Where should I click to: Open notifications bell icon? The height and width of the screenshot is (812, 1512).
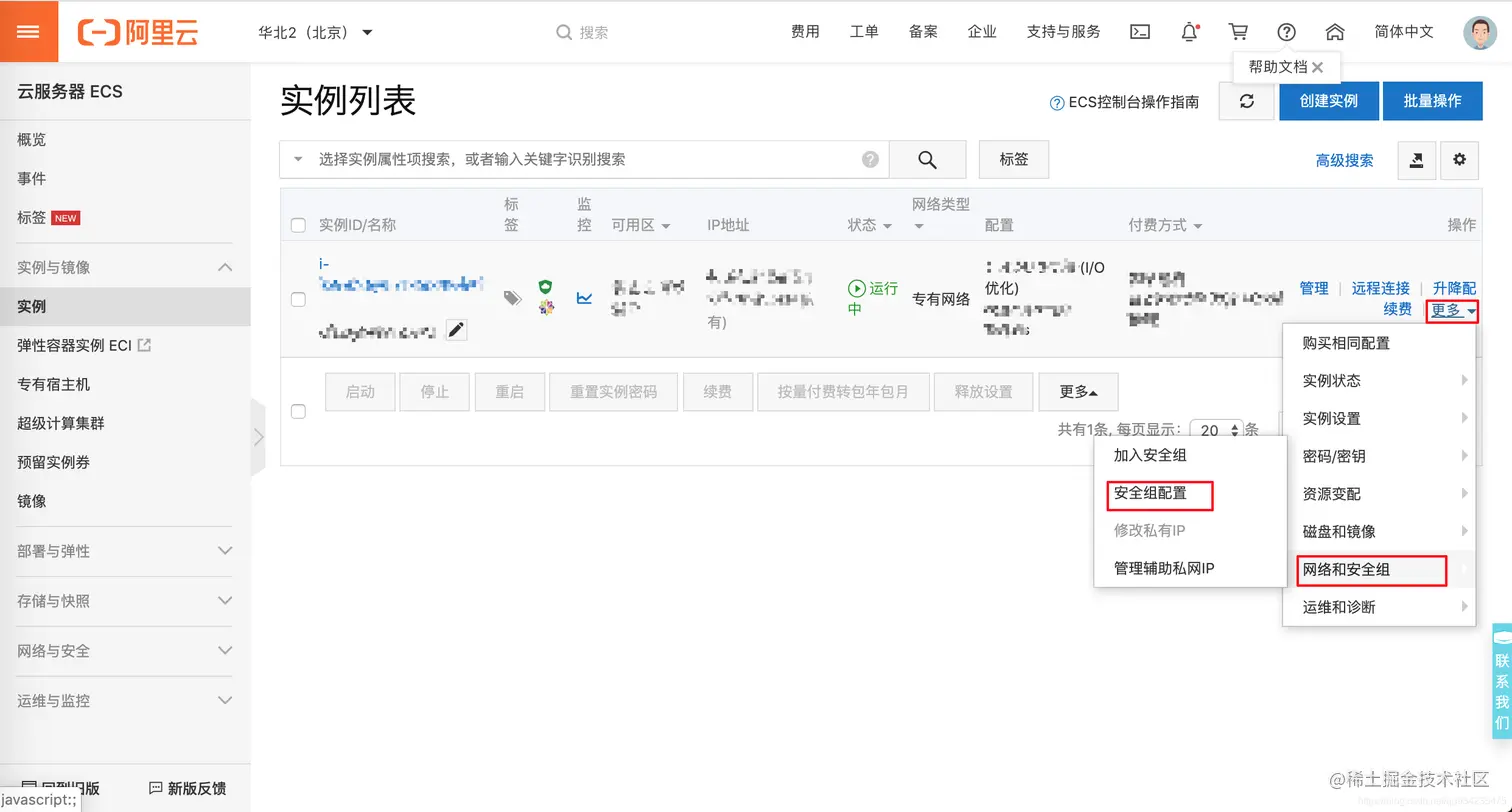tap(1189, 32)
